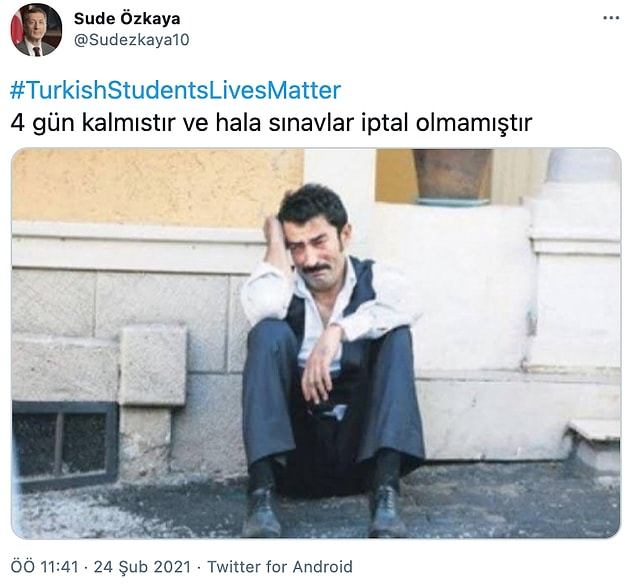635x587 pixels.
Task: Click the stone block beside the man
Action: (x=153, y=366)
